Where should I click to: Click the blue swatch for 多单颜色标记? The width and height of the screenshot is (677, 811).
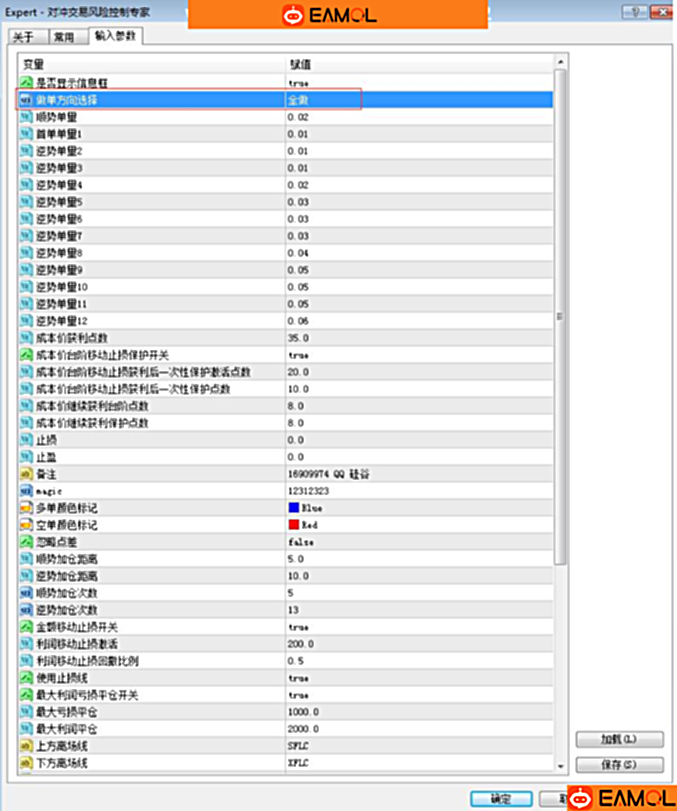(x=294, y=507)
